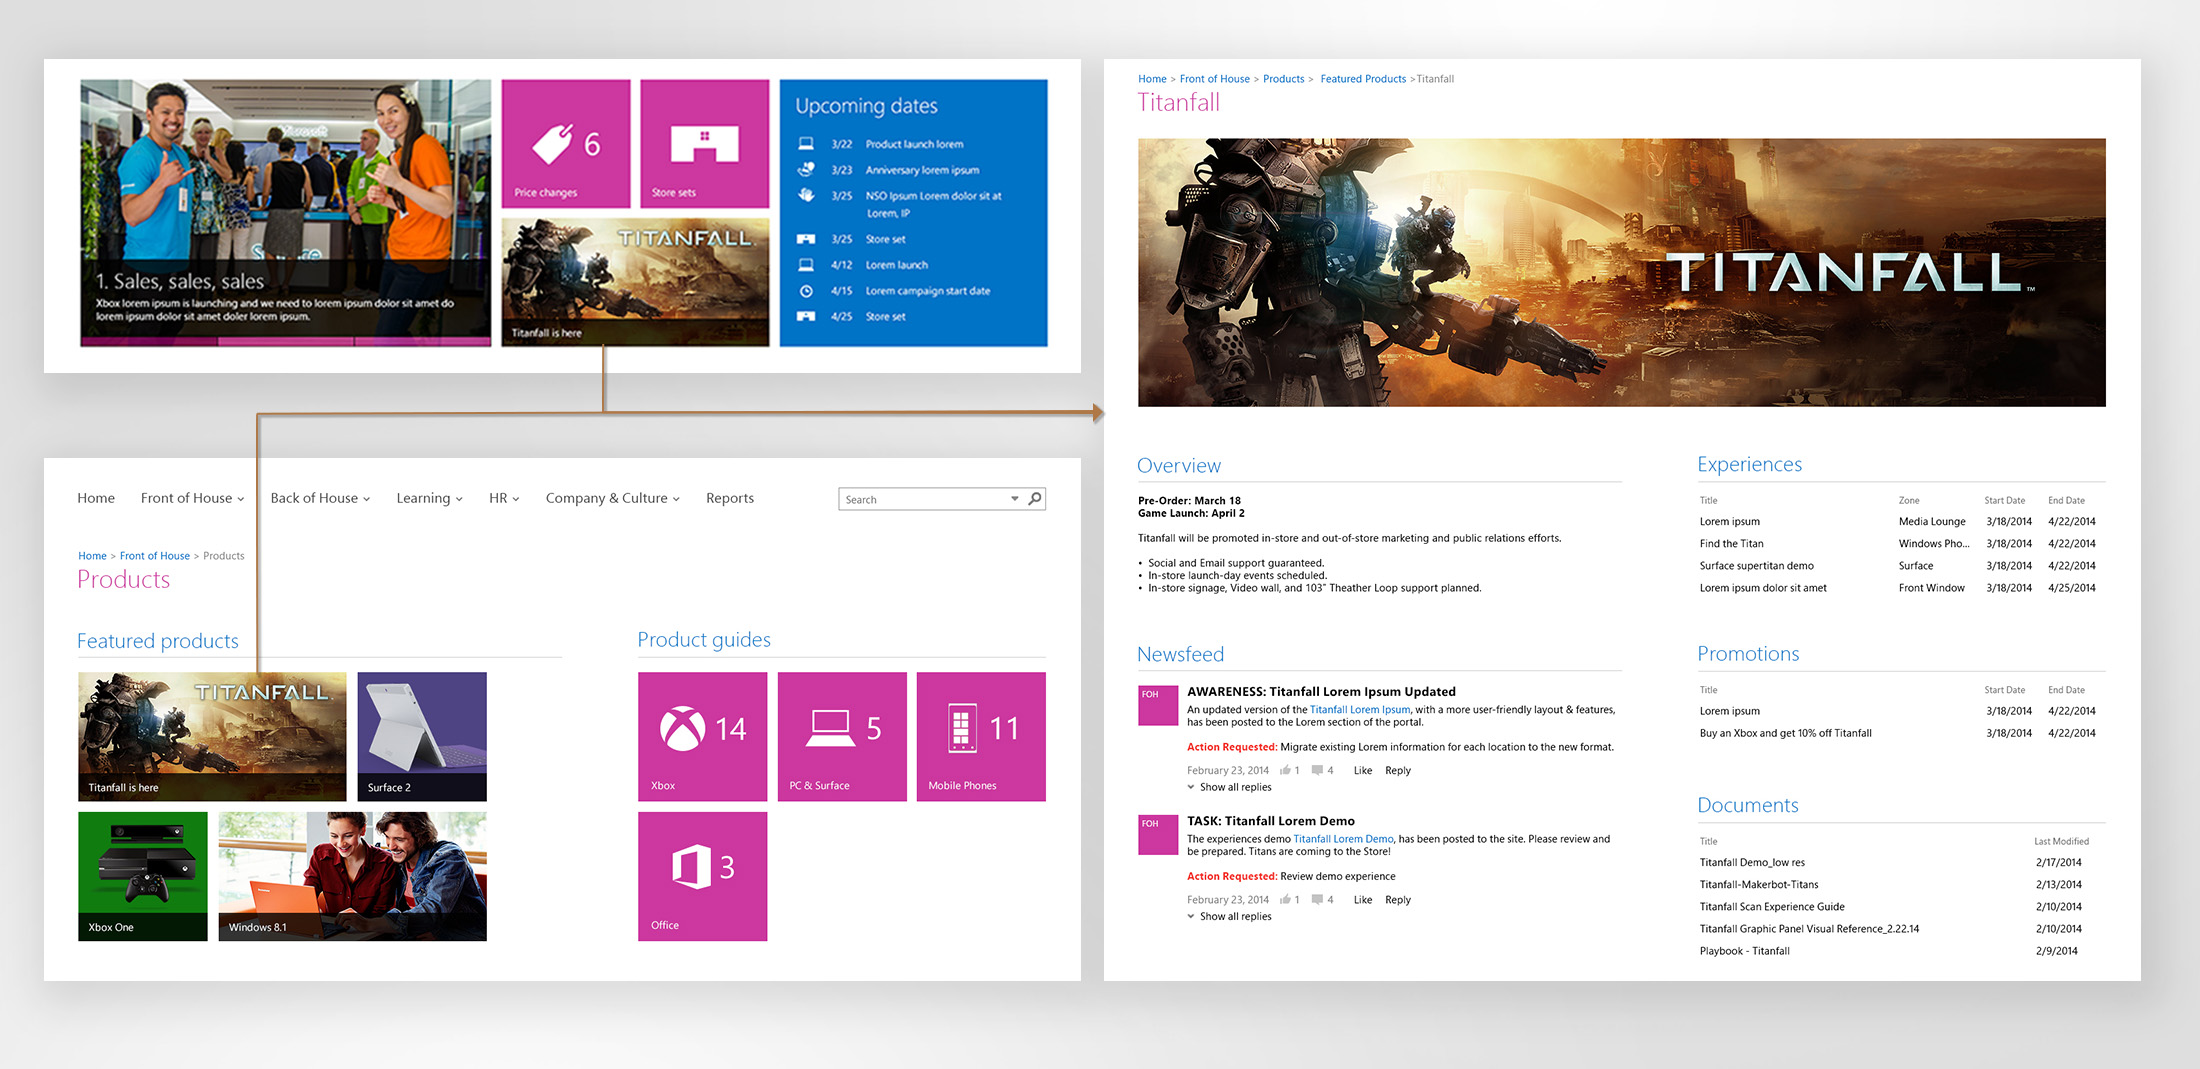Viewport: 2200px width, 1069px height.
Task: Click comment icon on TASK post
Action: click(1317, 899)
